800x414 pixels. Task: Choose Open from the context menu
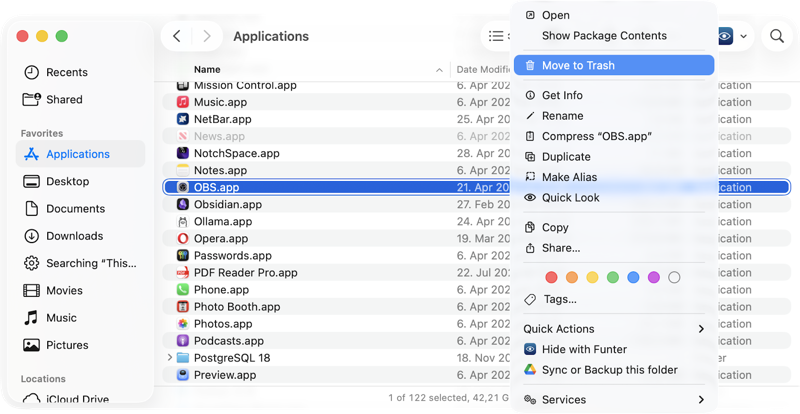(x=614, y=15)
